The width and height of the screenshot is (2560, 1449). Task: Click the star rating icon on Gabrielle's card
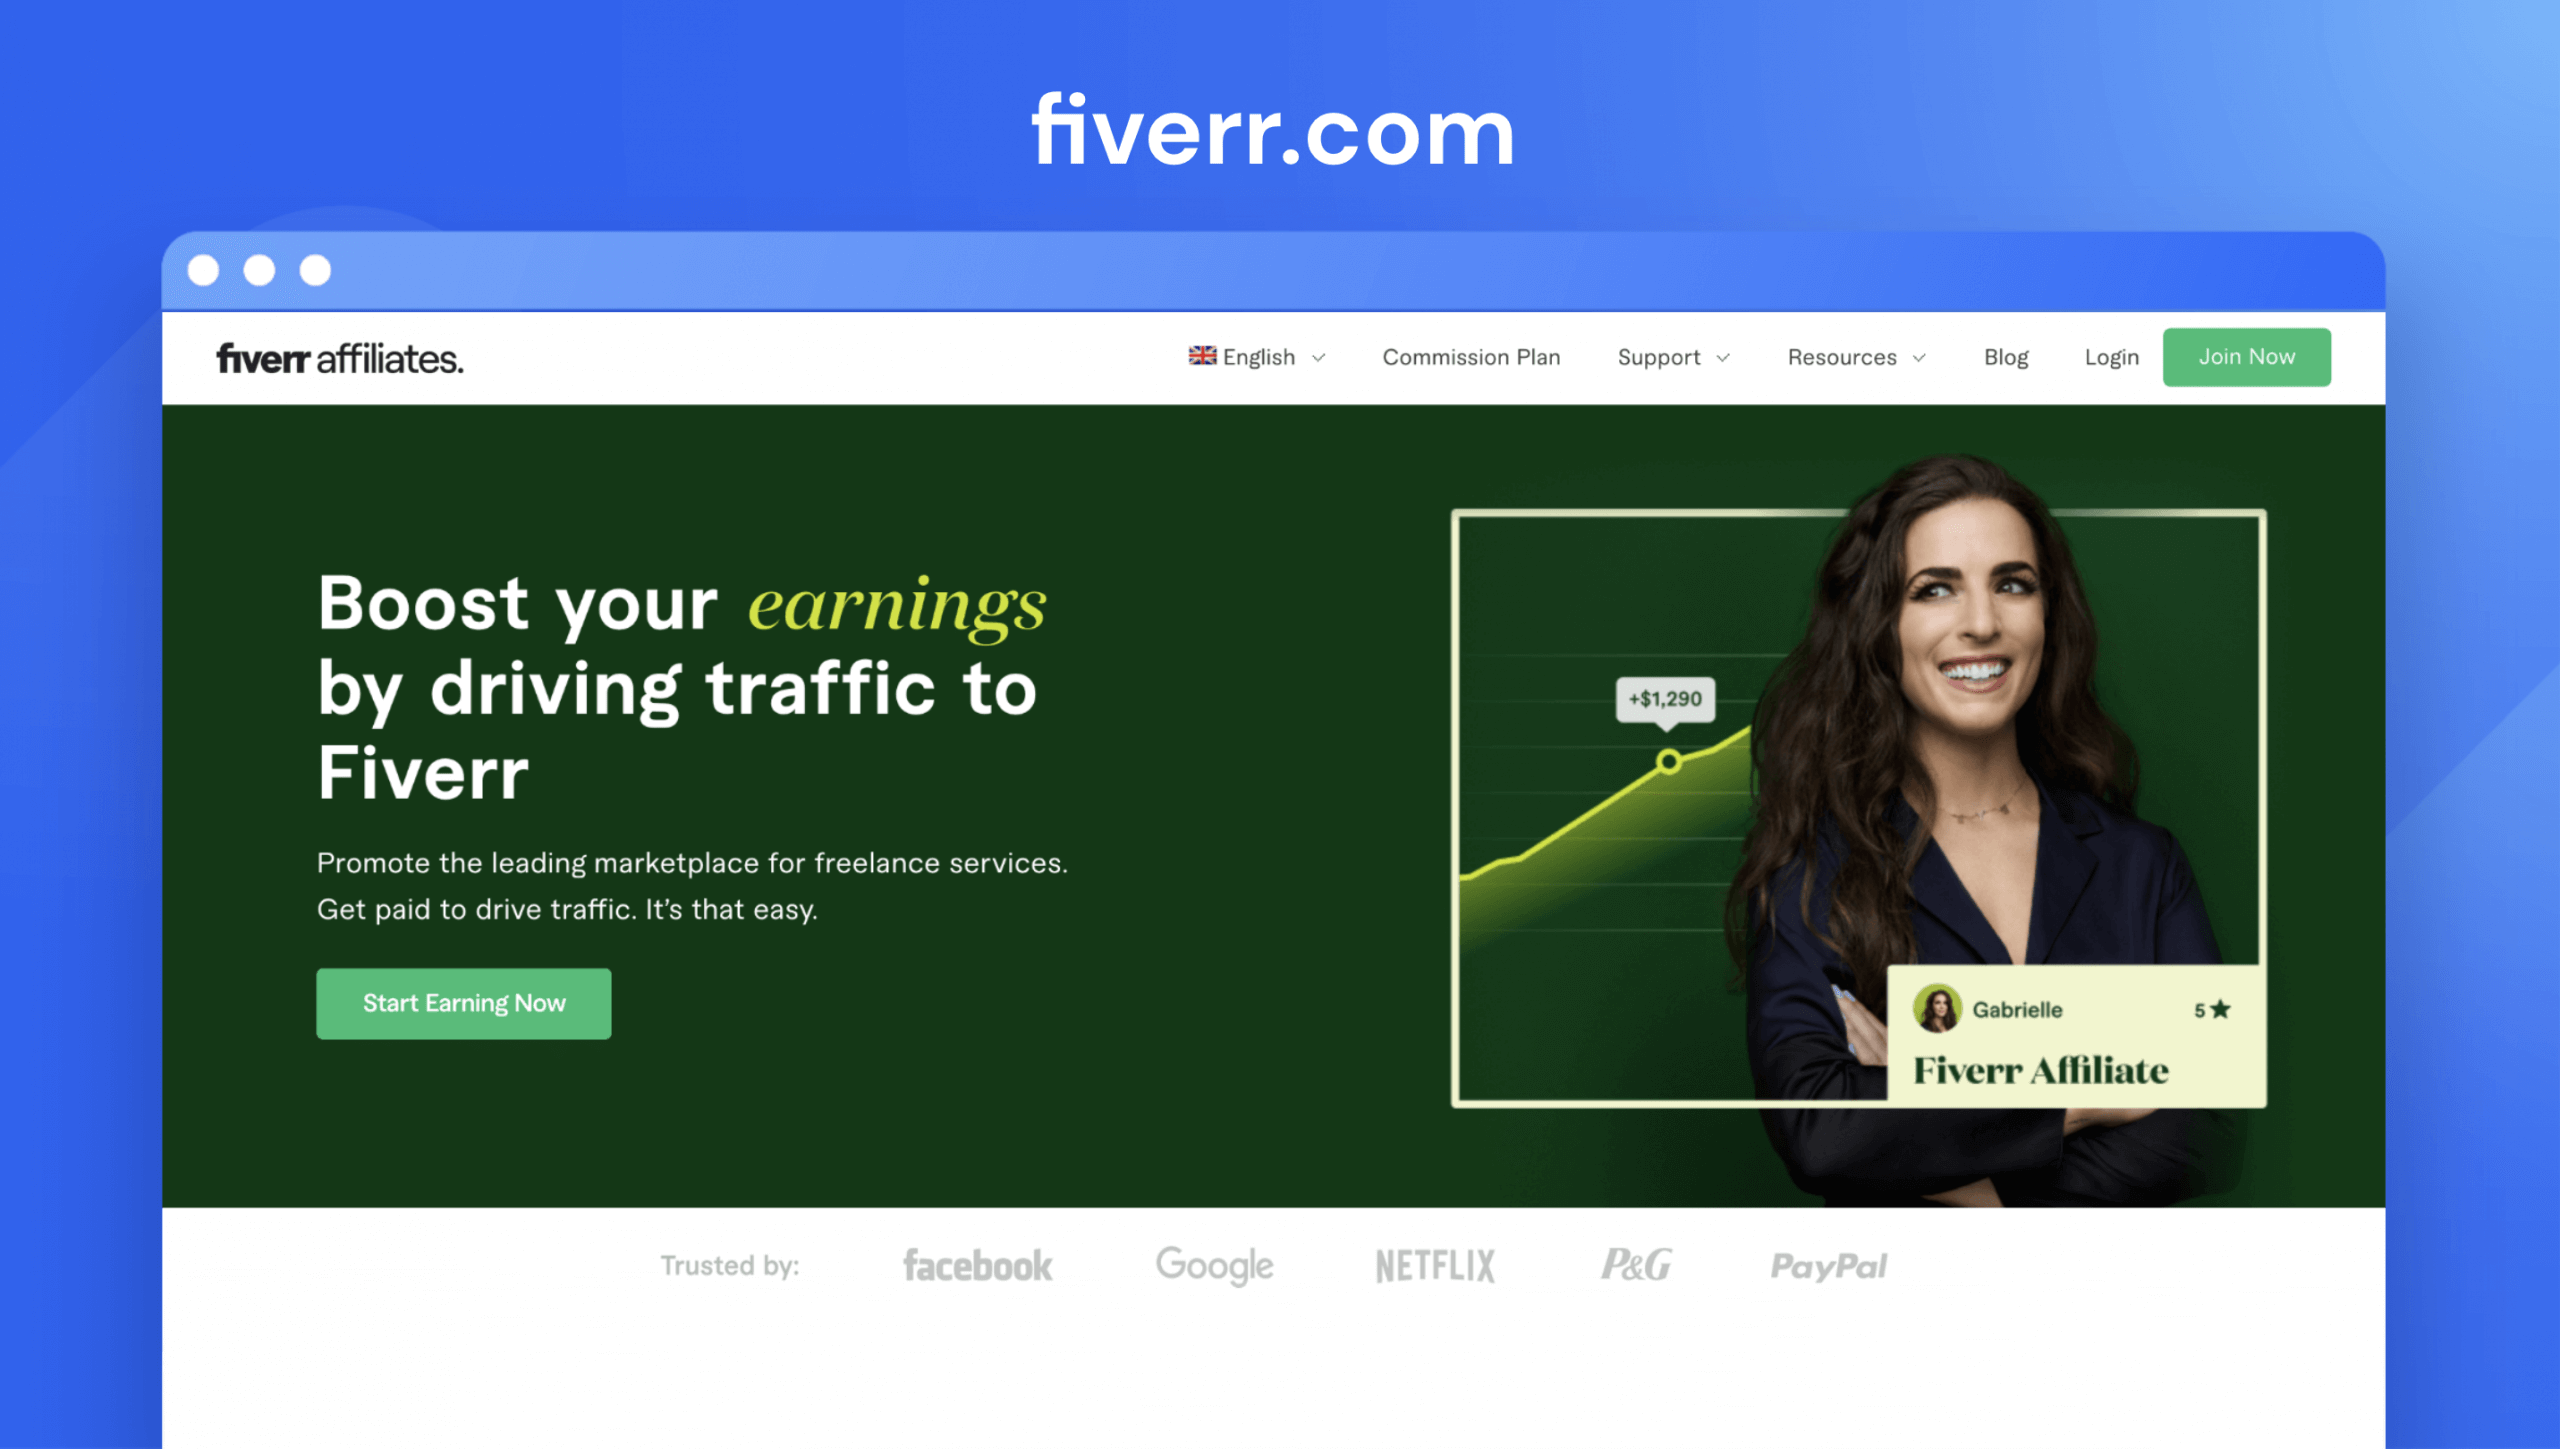coord(2224,1009)
